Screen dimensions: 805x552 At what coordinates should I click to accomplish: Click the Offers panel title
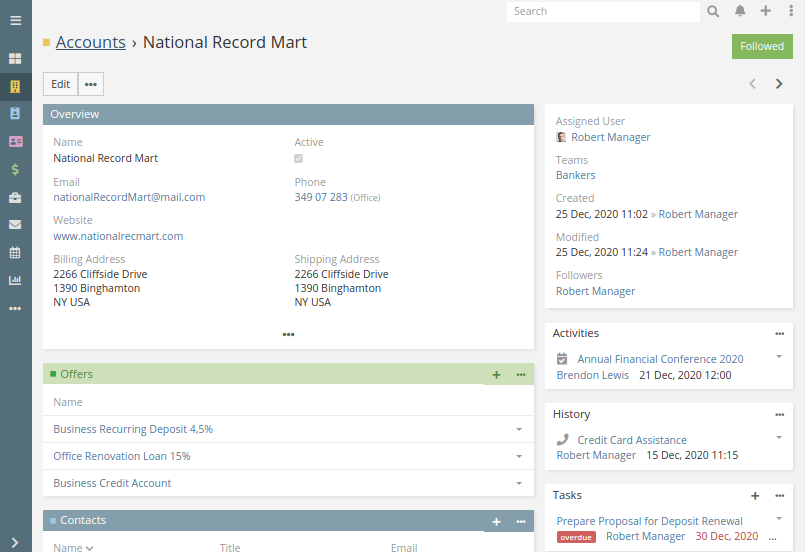point(76,374)
